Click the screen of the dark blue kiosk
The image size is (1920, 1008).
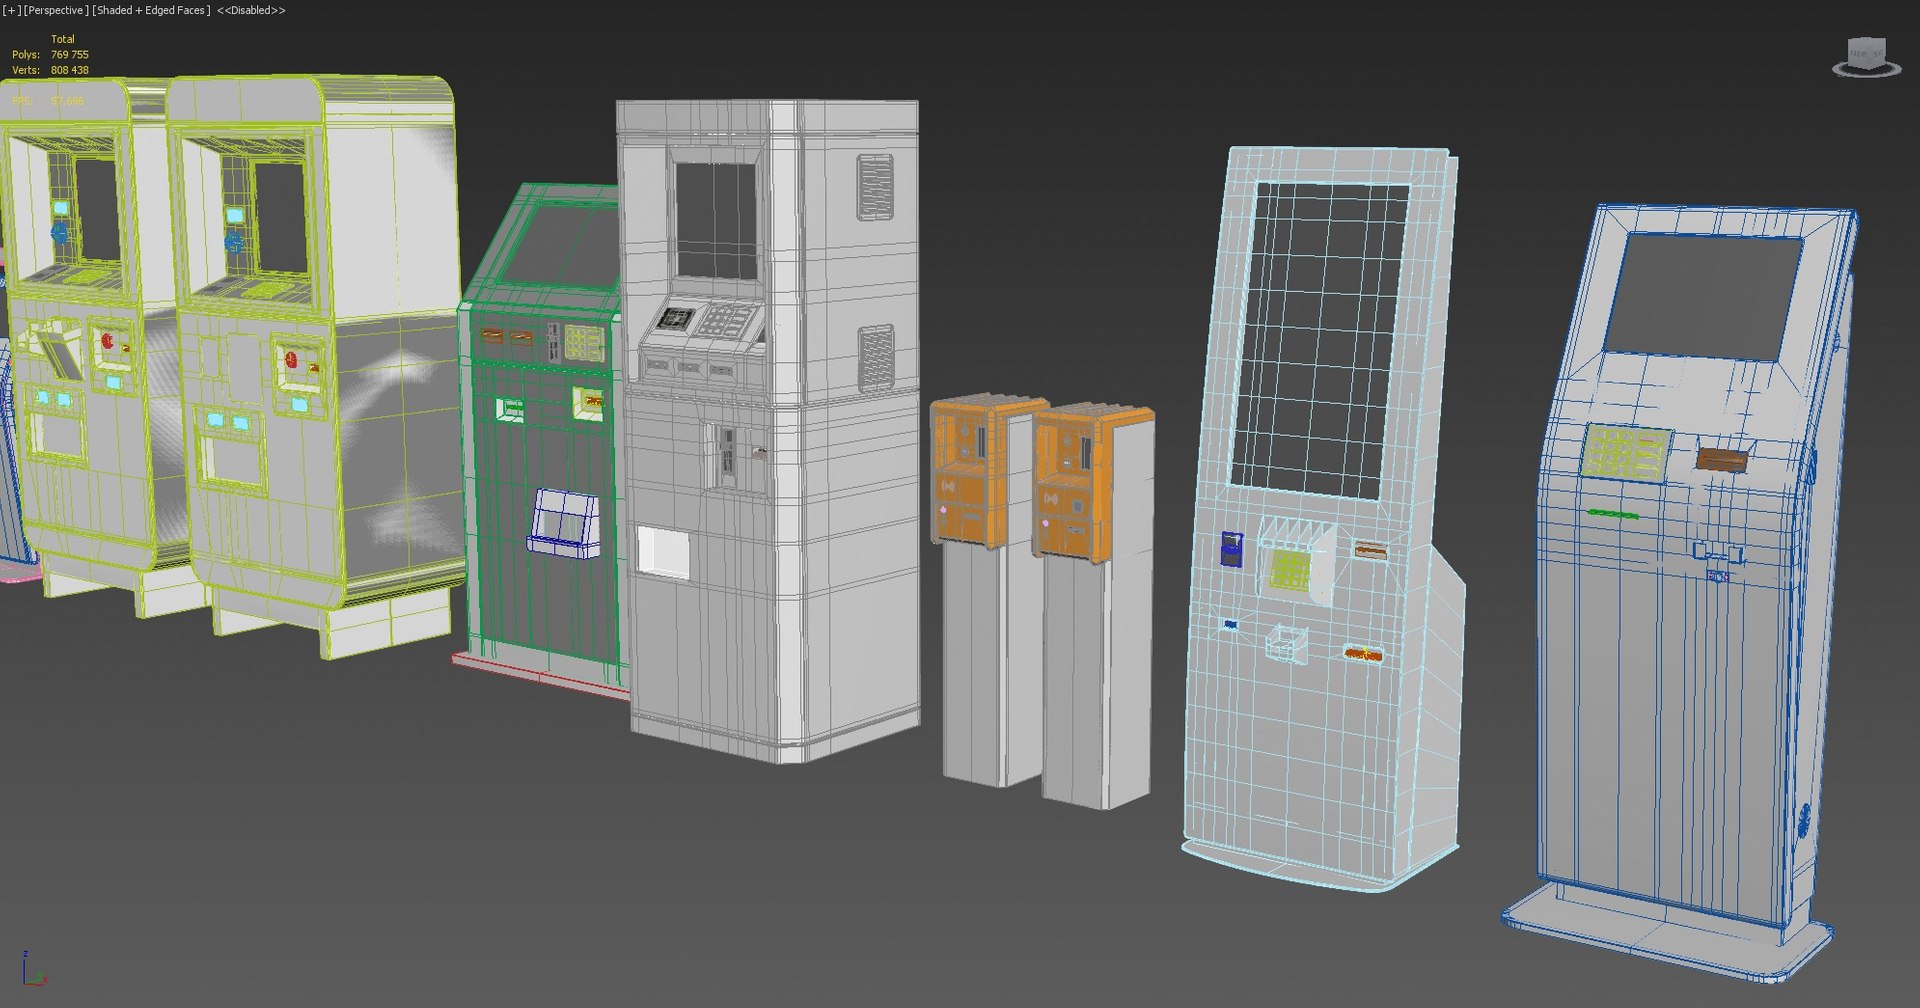(1703, 298)
